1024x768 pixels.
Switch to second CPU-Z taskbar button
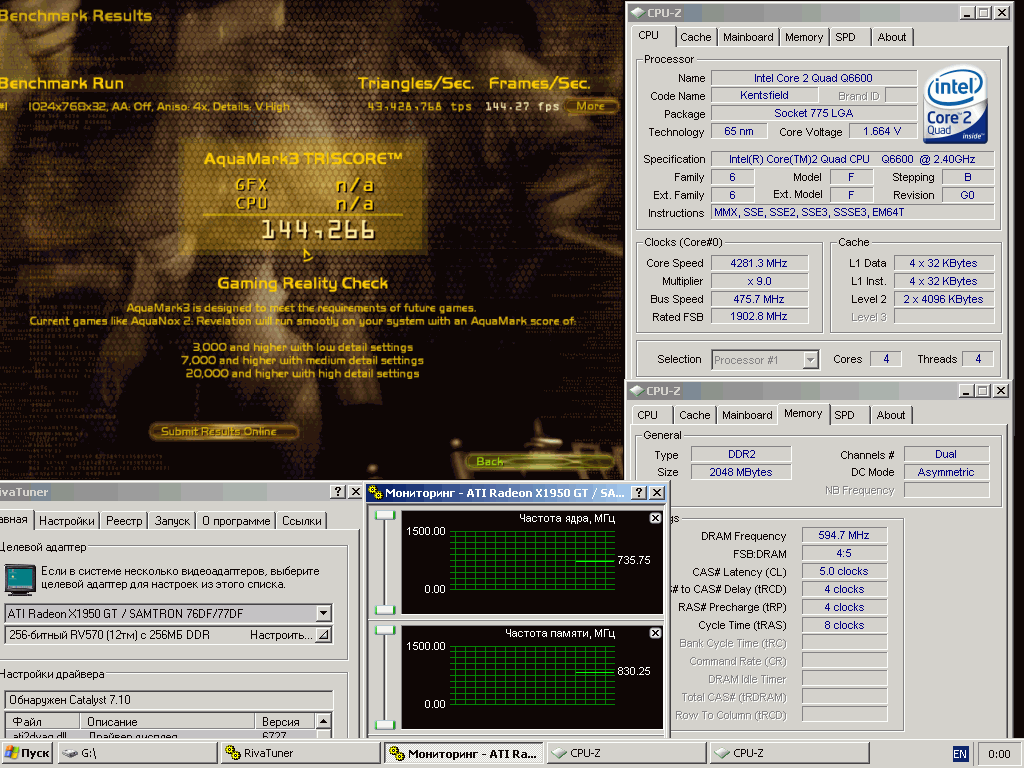pos(790,753)
